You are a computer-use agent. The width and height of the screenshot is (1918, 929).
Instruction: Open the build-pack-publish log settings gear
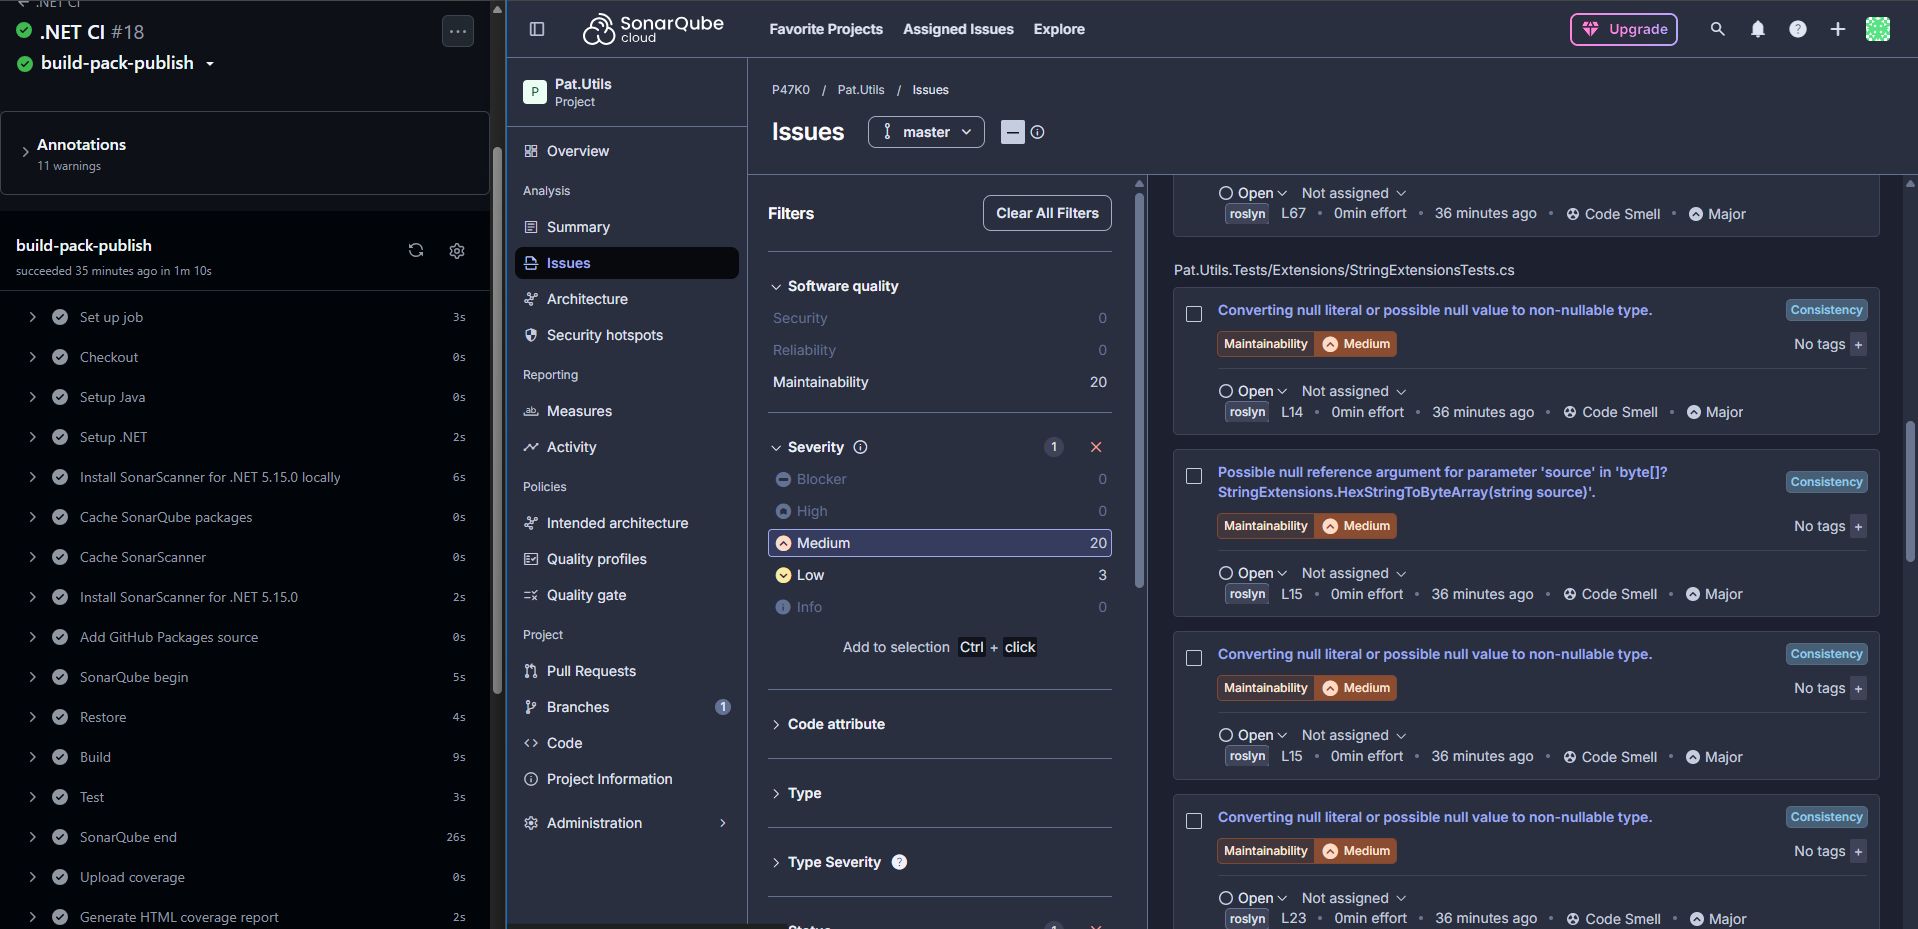[x=457, y=251]
